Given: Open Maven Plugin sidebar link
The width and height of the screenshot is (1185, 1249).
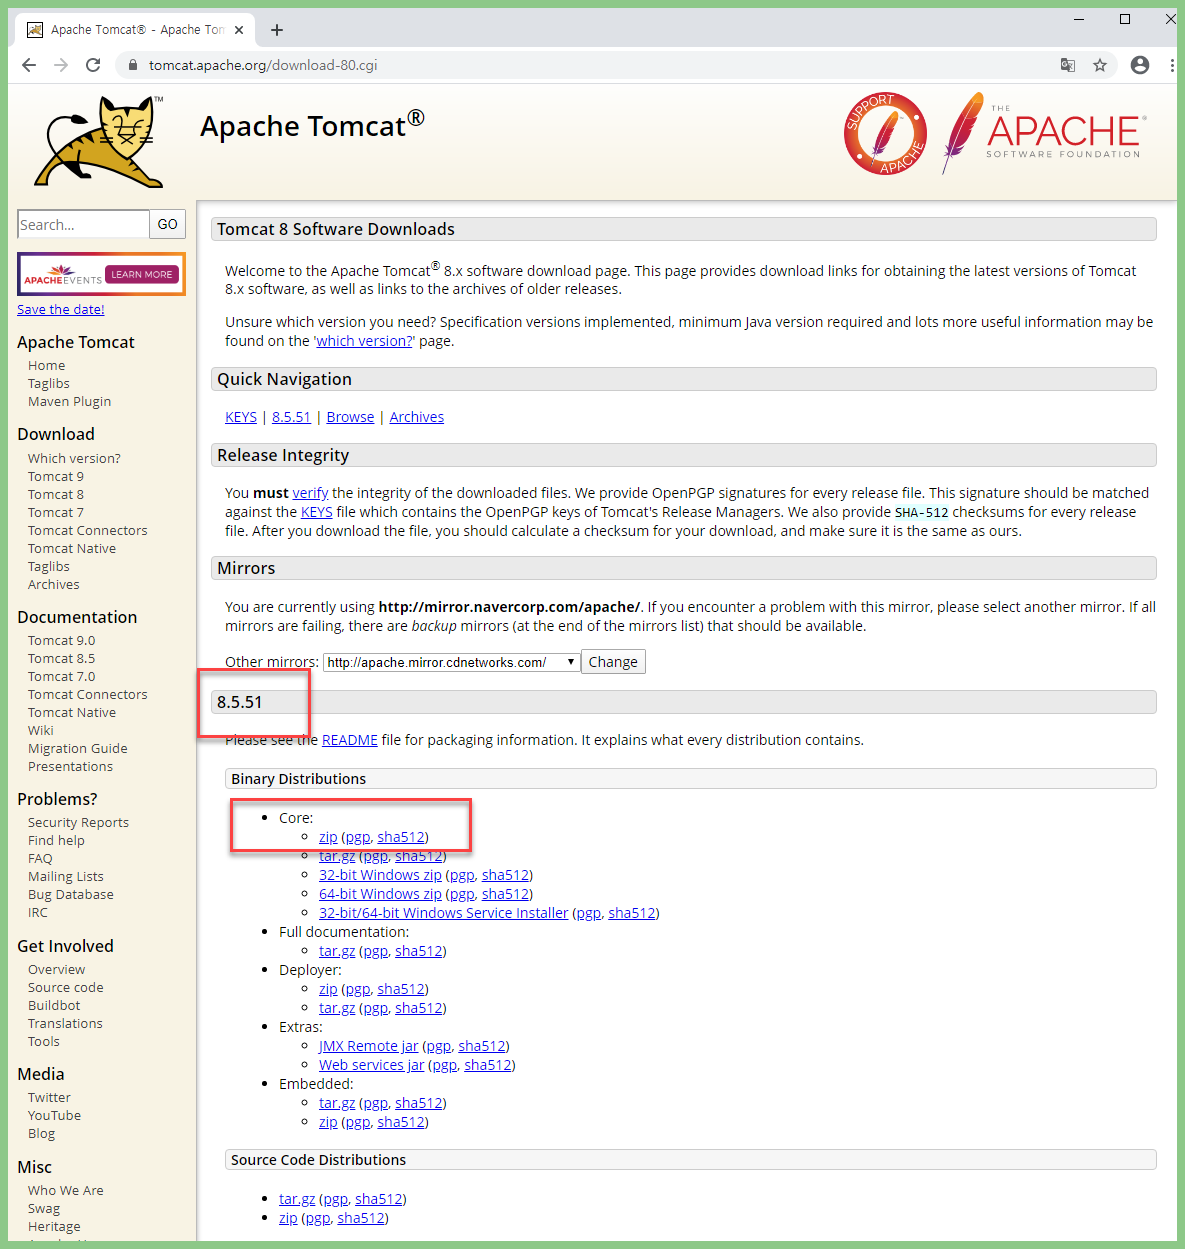Looking at the screenshot, I should pyautogui.click(x=70, y=402).
